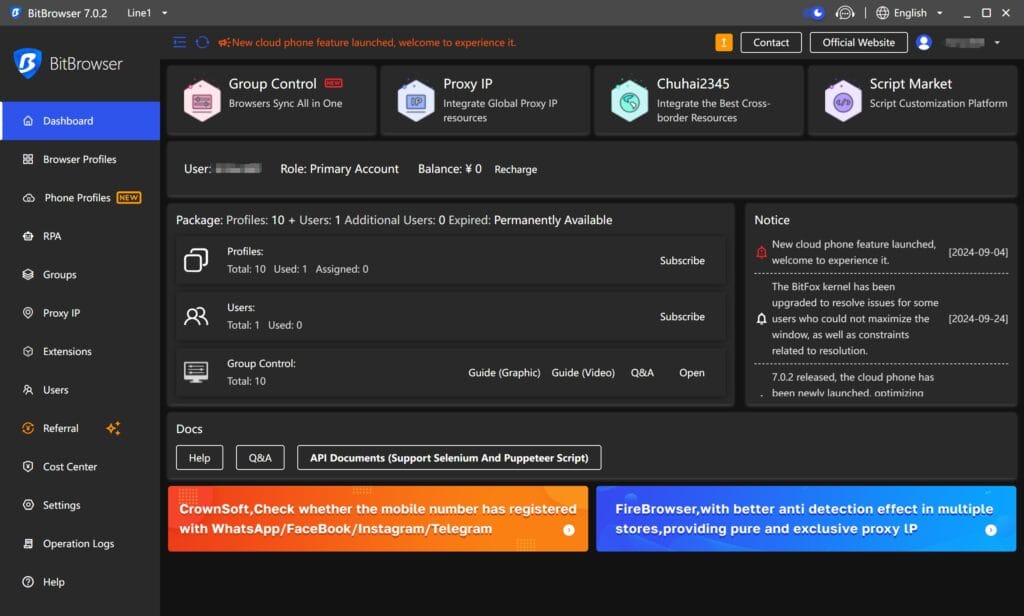Click the red alarm bell notice icon
Screen dimensions: 1024x616
pyautogui.click(x=761, y=252)
